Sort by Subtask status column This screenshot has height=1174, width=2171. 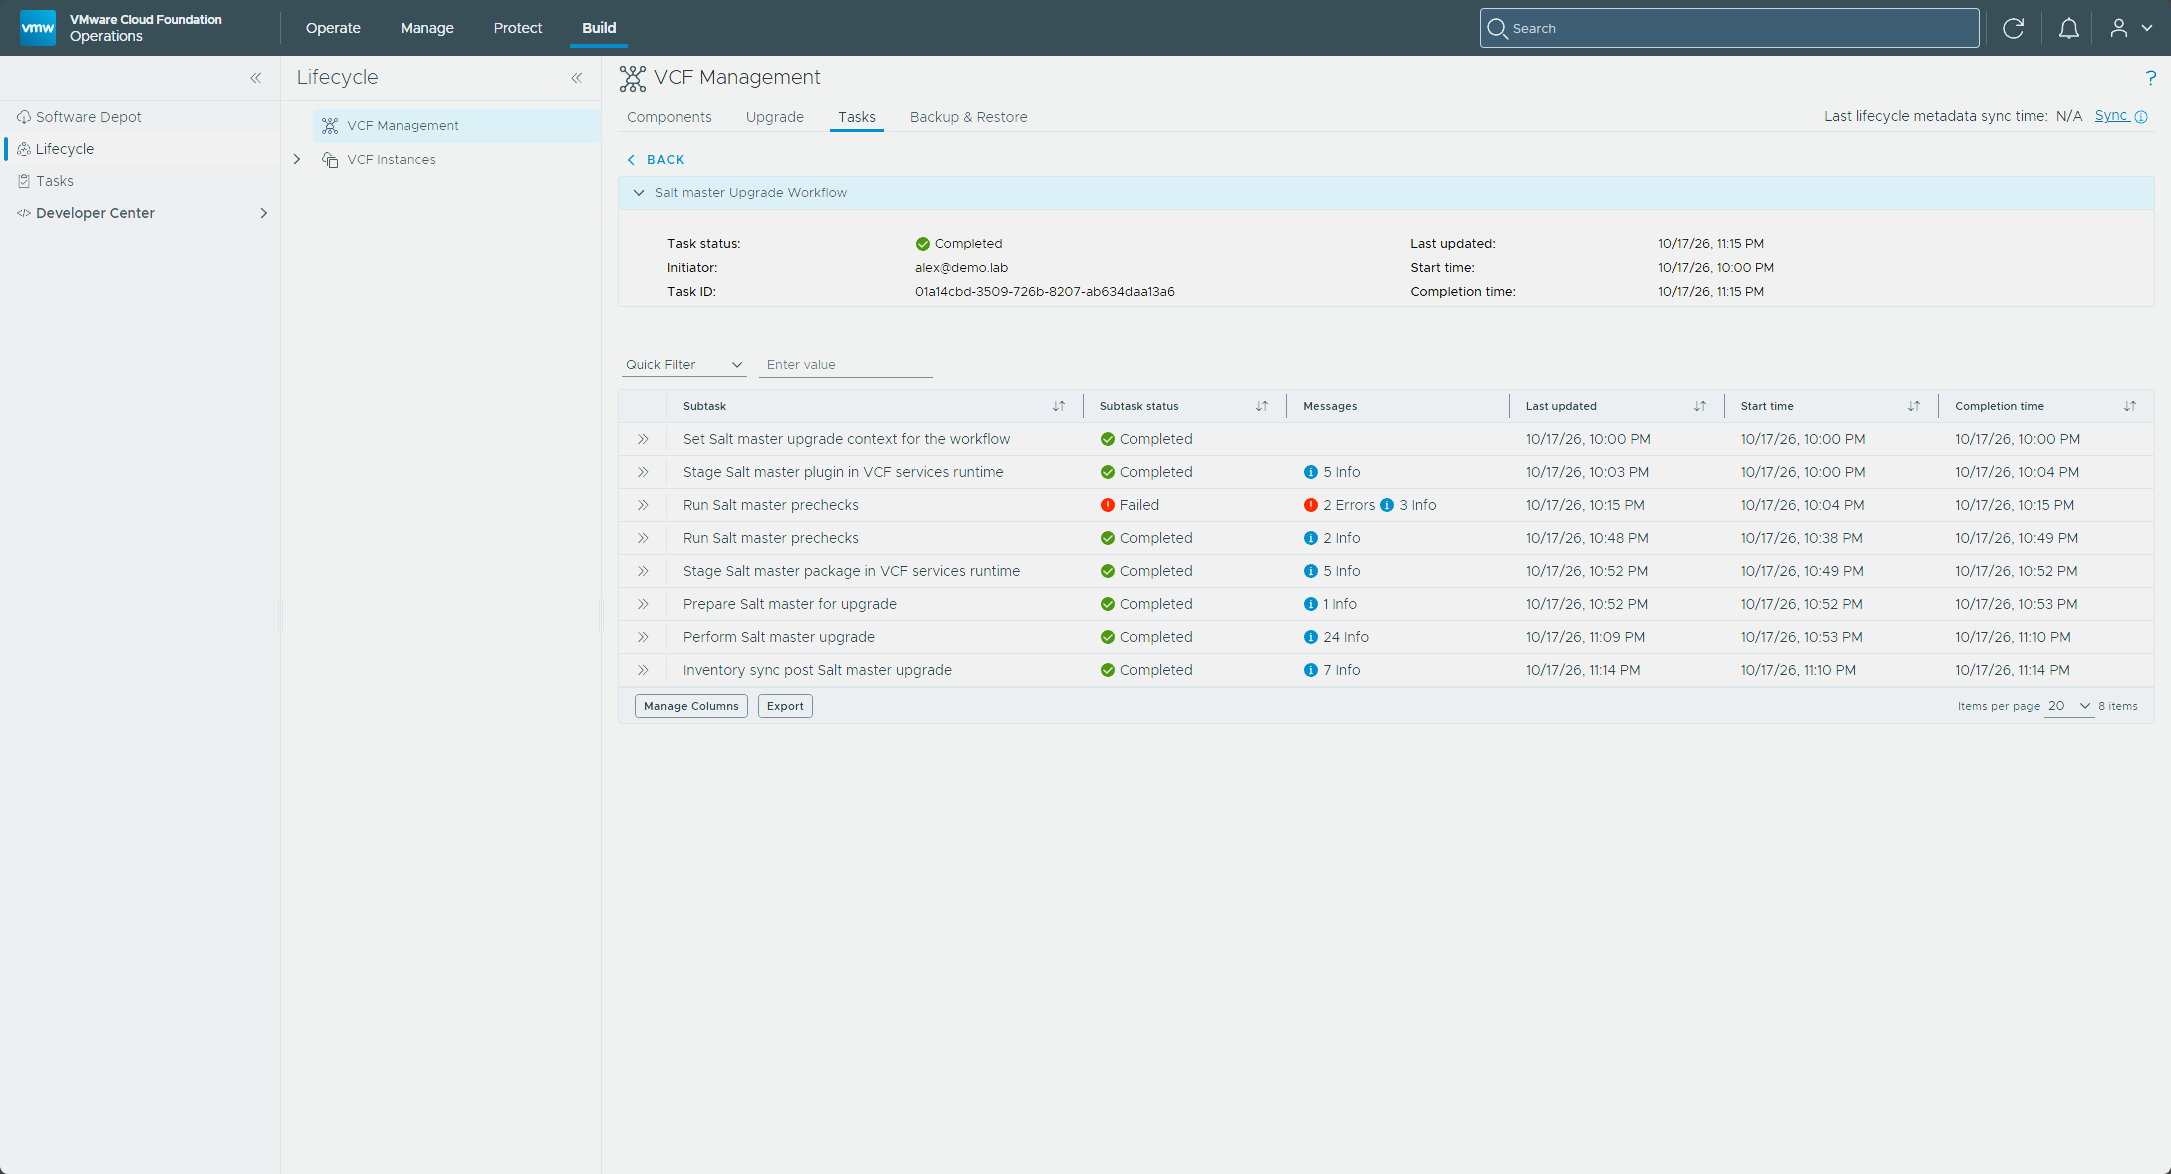coord(1262,406)
